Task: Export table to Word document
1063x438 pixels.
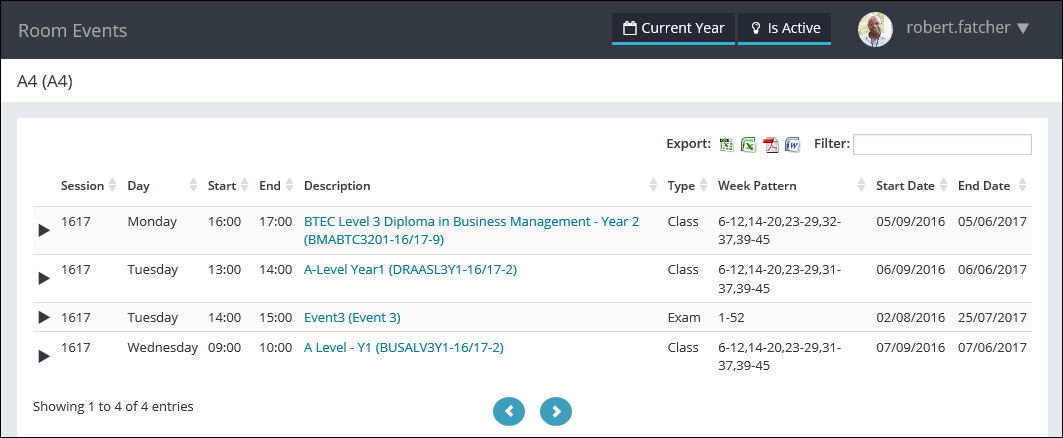Action: point(793,145)
